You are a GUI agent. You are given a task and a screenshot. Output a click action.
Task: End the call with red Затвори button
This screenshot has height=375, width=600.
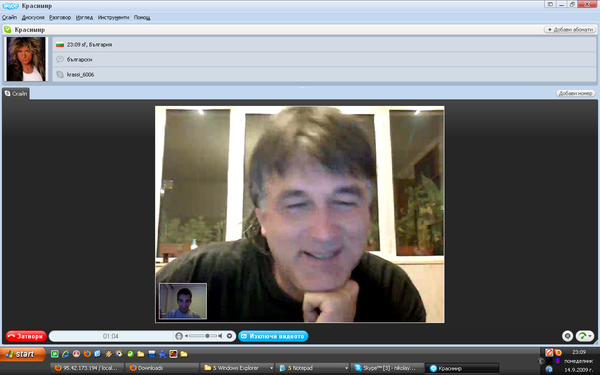26,336
